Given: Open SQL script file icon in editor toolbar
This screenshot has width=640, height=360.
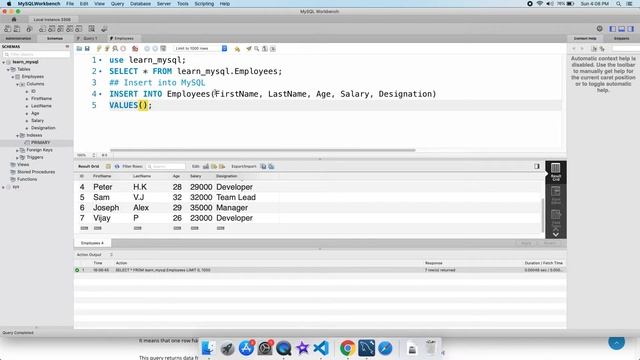Looking at the screenshot, I should [x=79, y=49].
